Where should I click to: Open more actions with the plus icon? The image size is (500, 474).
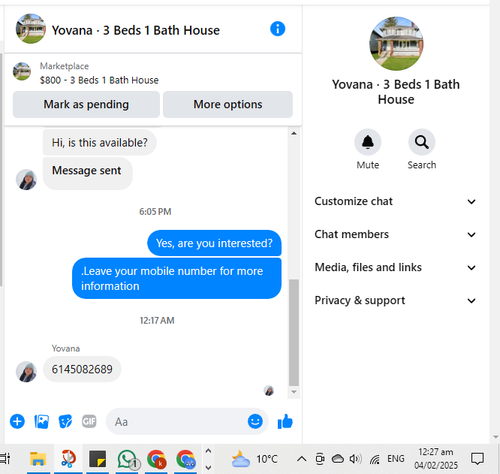coord(17,421)
